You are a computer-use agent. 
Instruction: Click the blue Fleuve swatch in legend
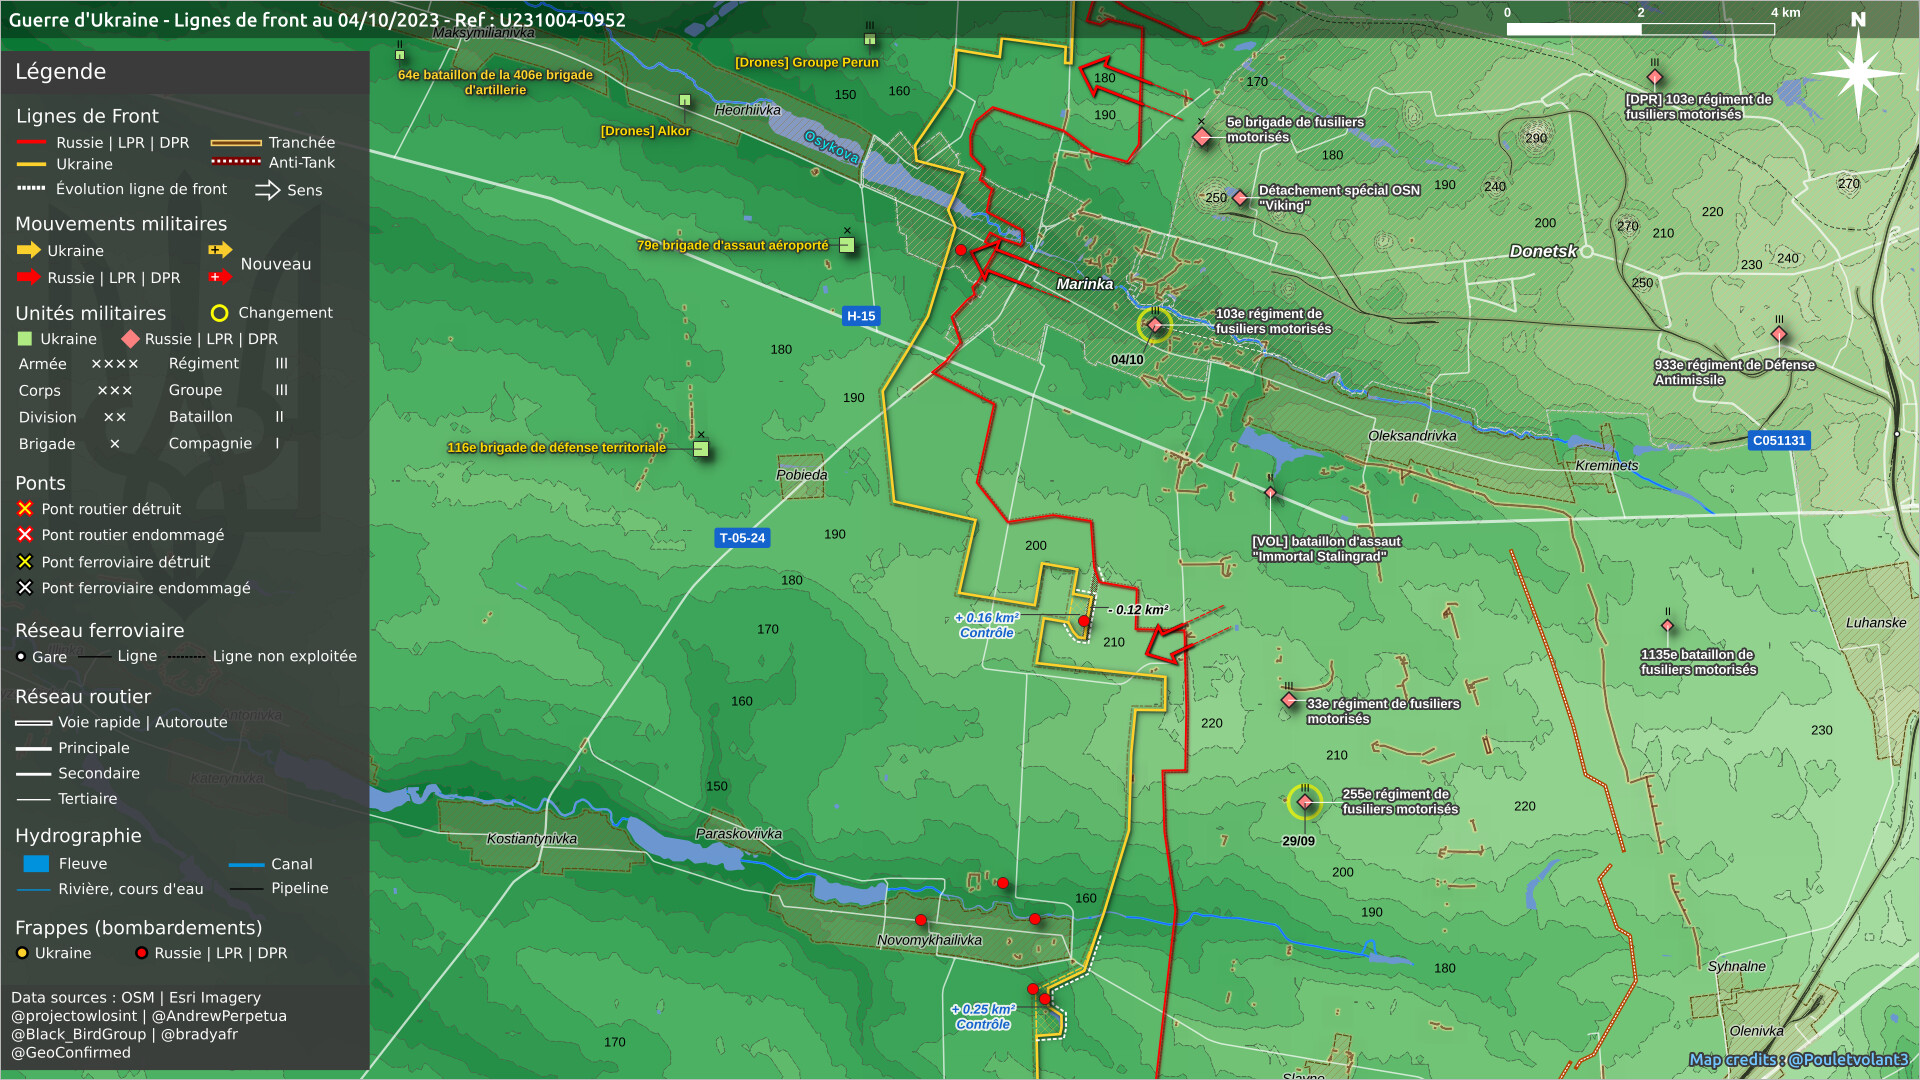click(x=36, y=864)
